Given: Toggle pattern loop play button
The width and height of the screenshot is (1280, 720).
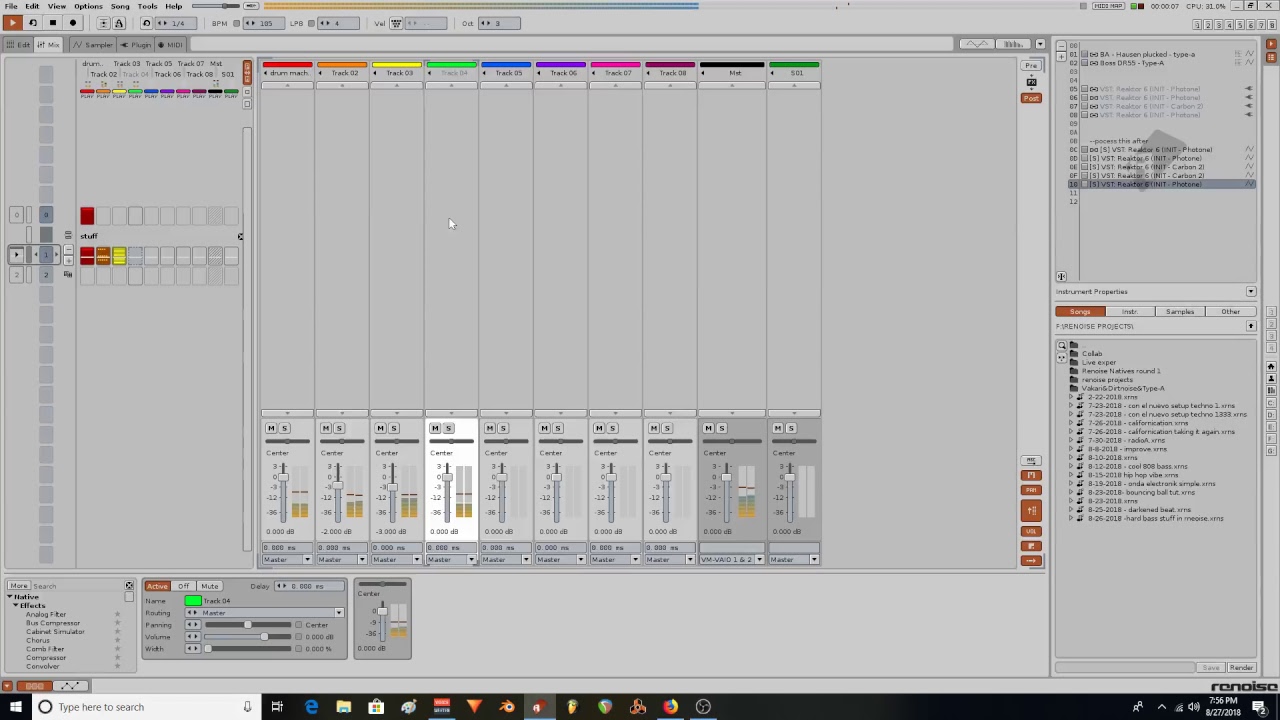Looking at the screenshot, I should pos(32,22).
